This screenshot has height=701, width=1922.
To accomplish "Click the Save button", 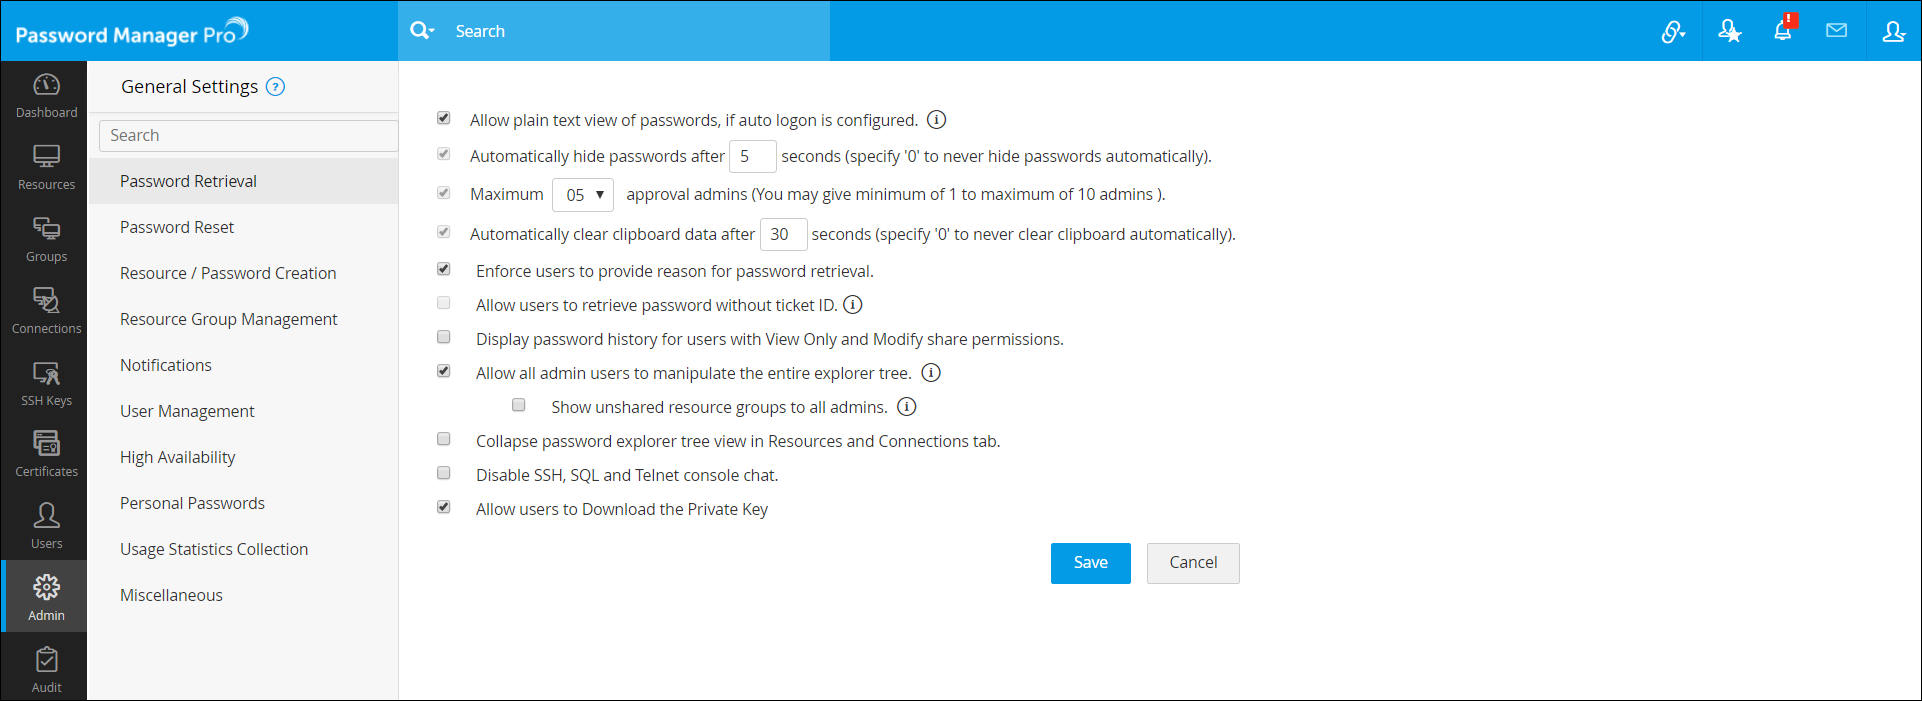I will [1090, 563].
